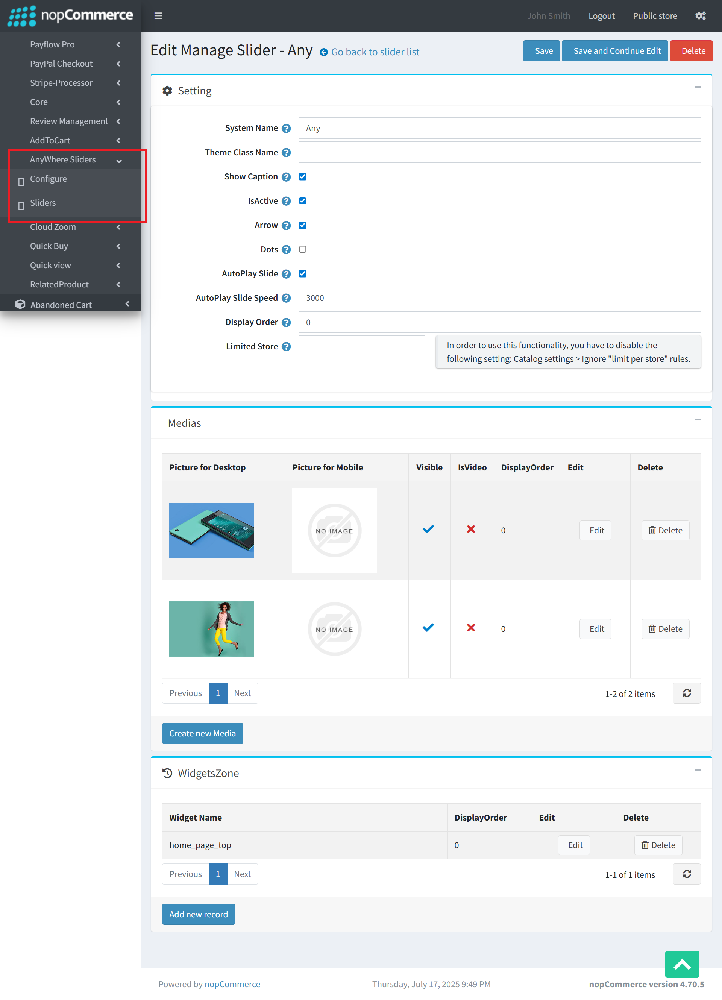
Task: Click the IsActive help icon
Action: click(286, 201)
